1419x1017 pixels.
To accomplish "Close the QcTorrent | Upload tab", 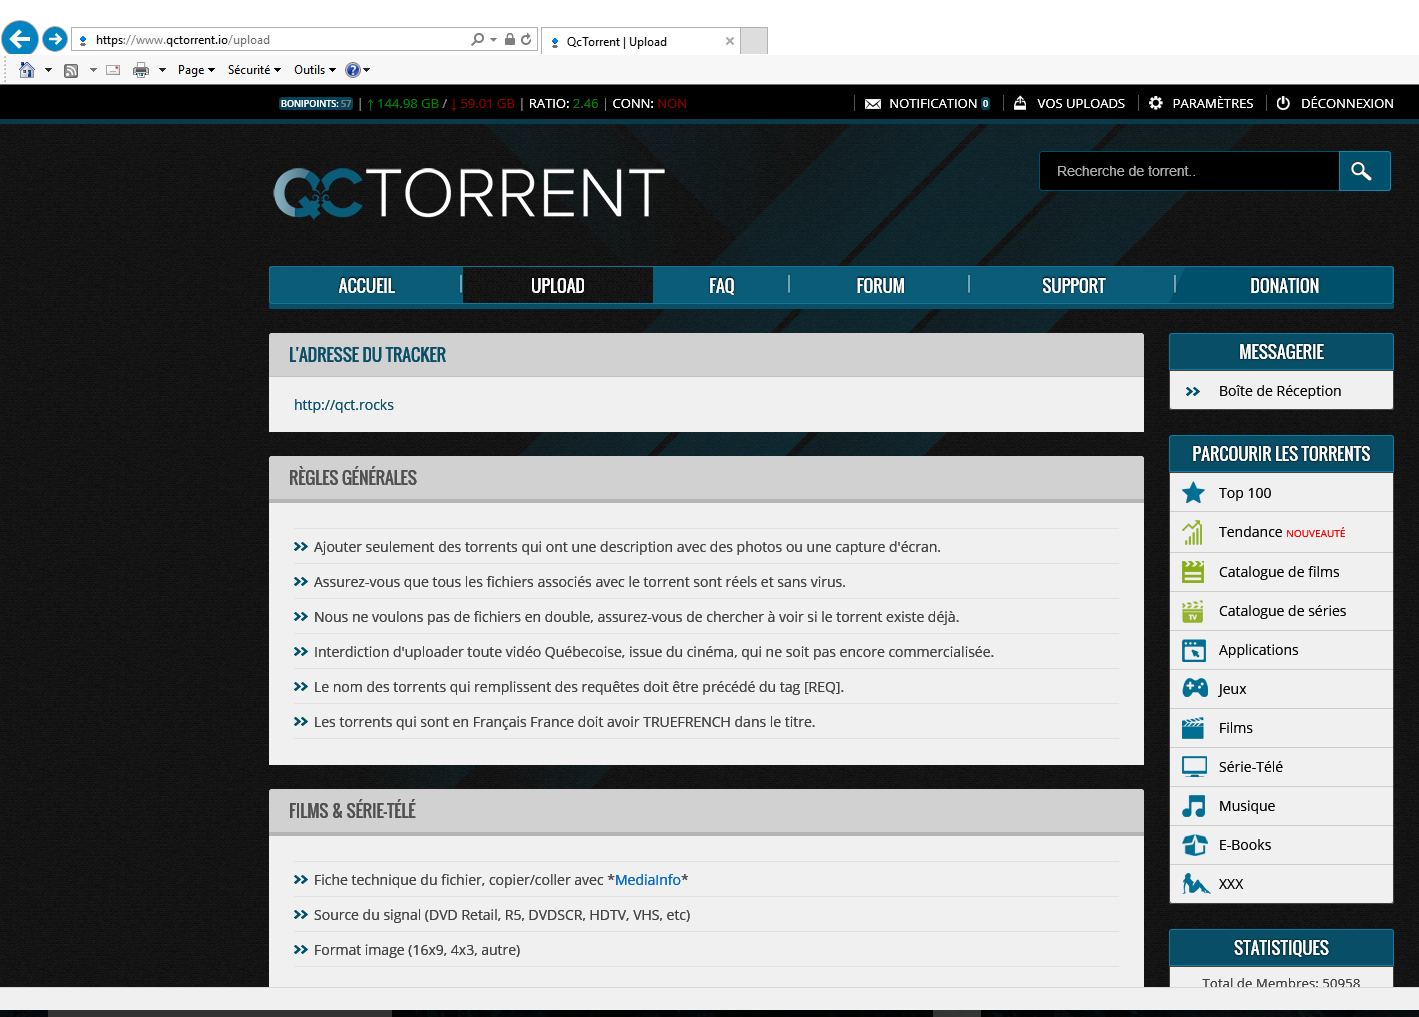I will coord(730,41).
